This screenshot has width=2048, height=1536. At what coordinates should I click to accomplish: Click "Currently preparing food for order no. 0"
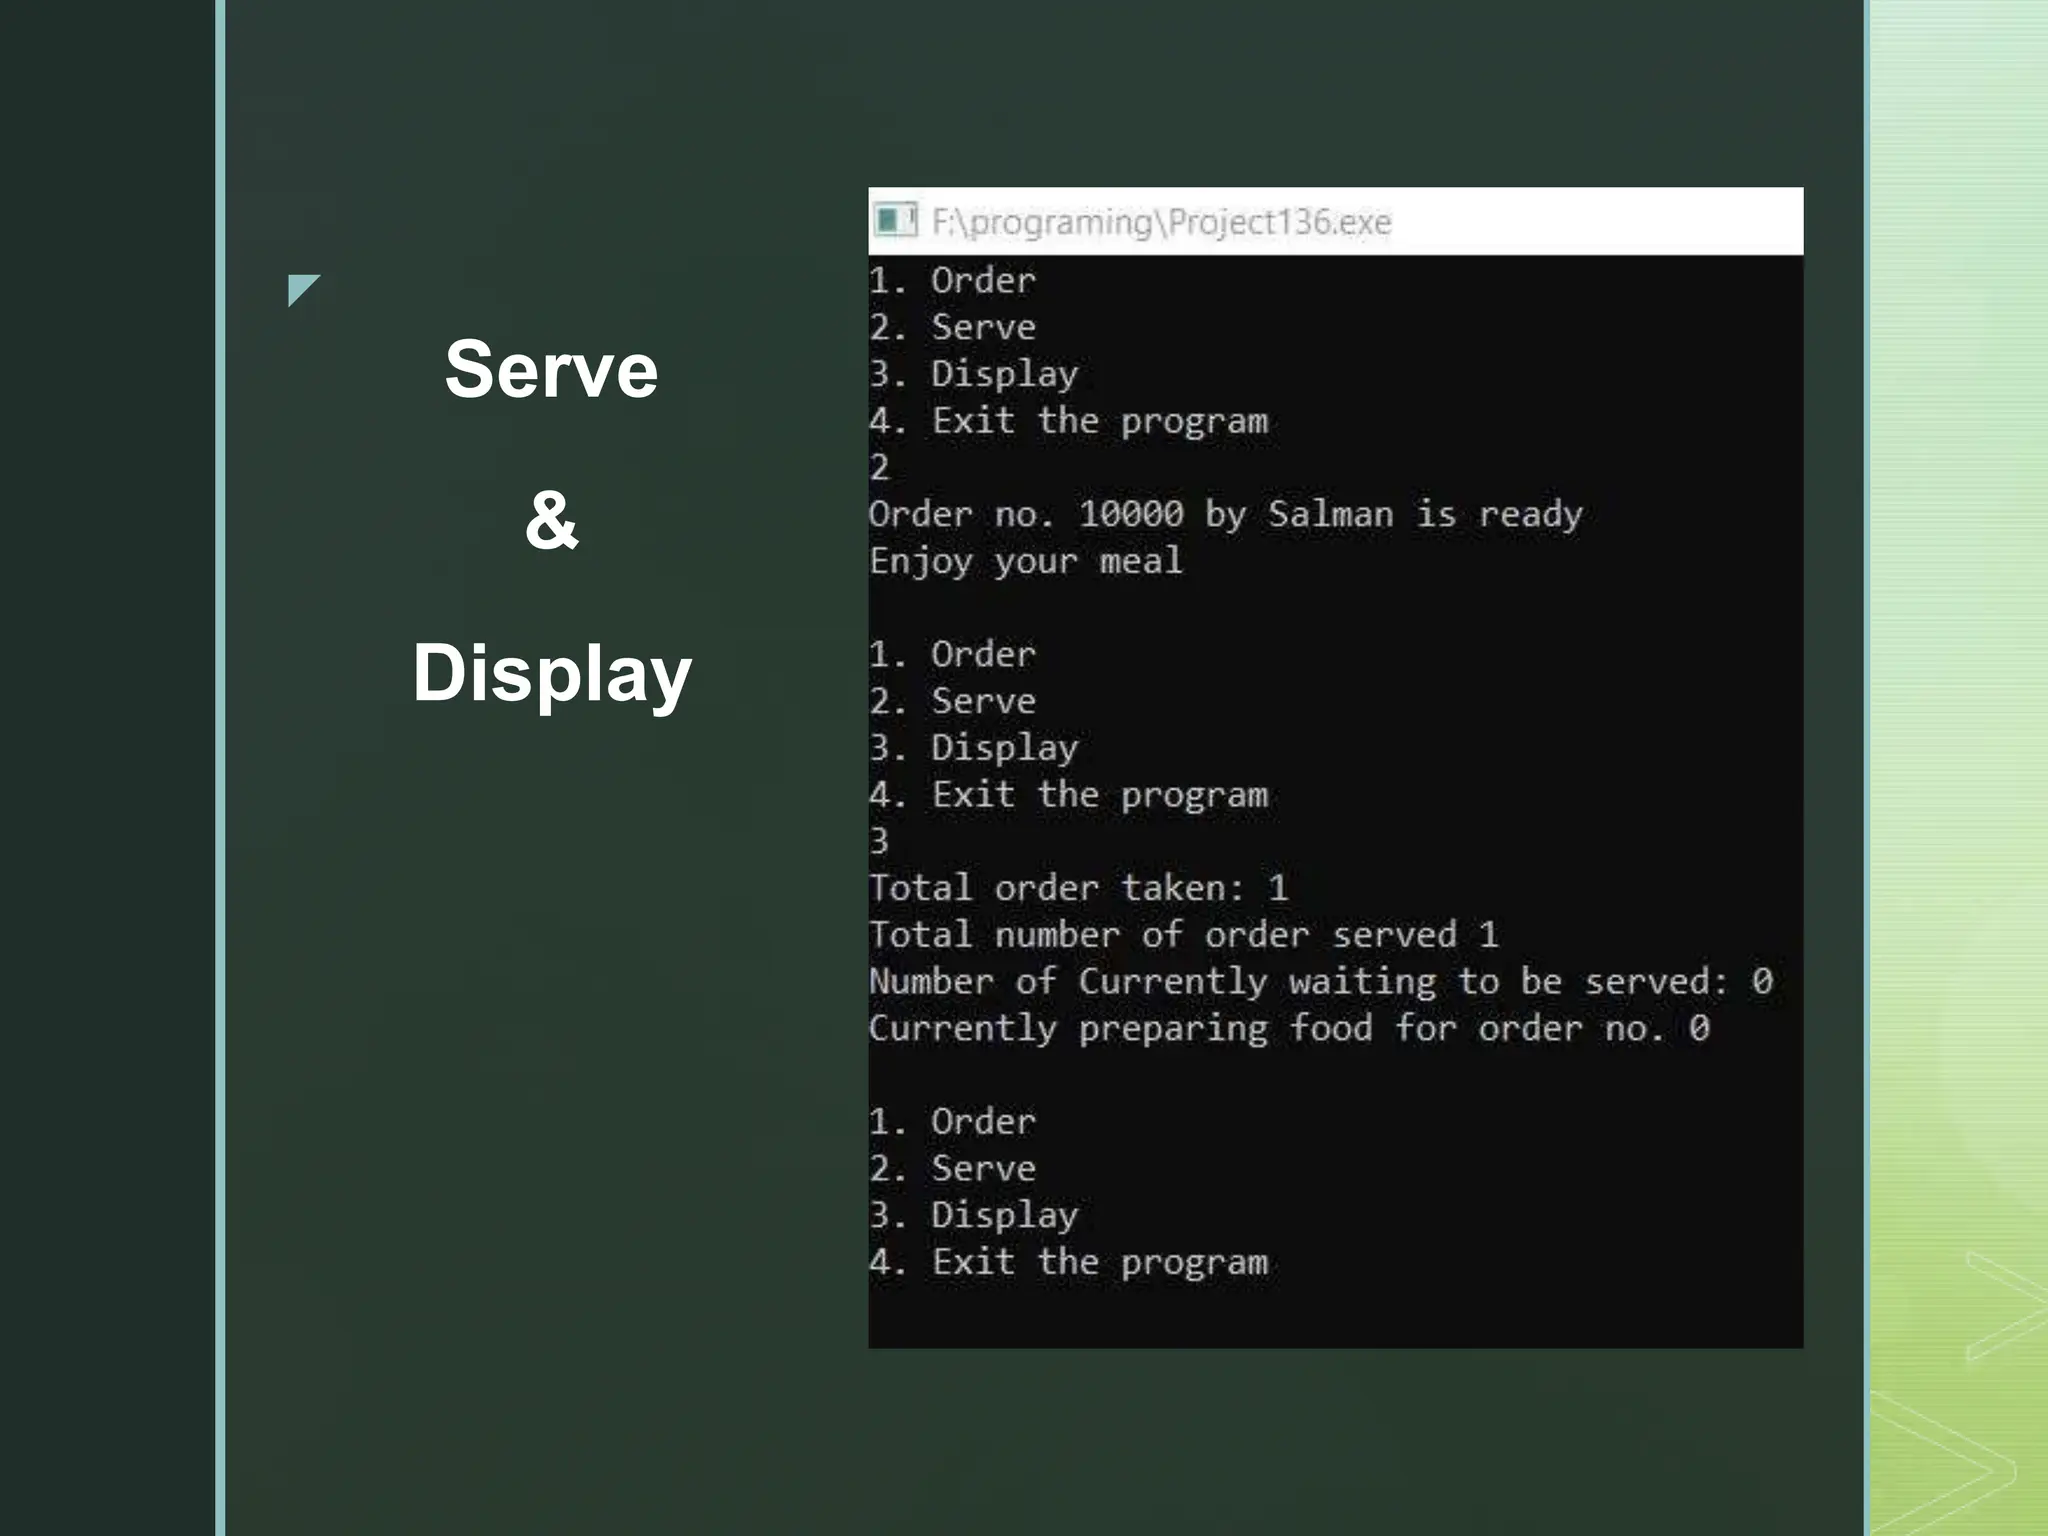pos(1288,1028)
